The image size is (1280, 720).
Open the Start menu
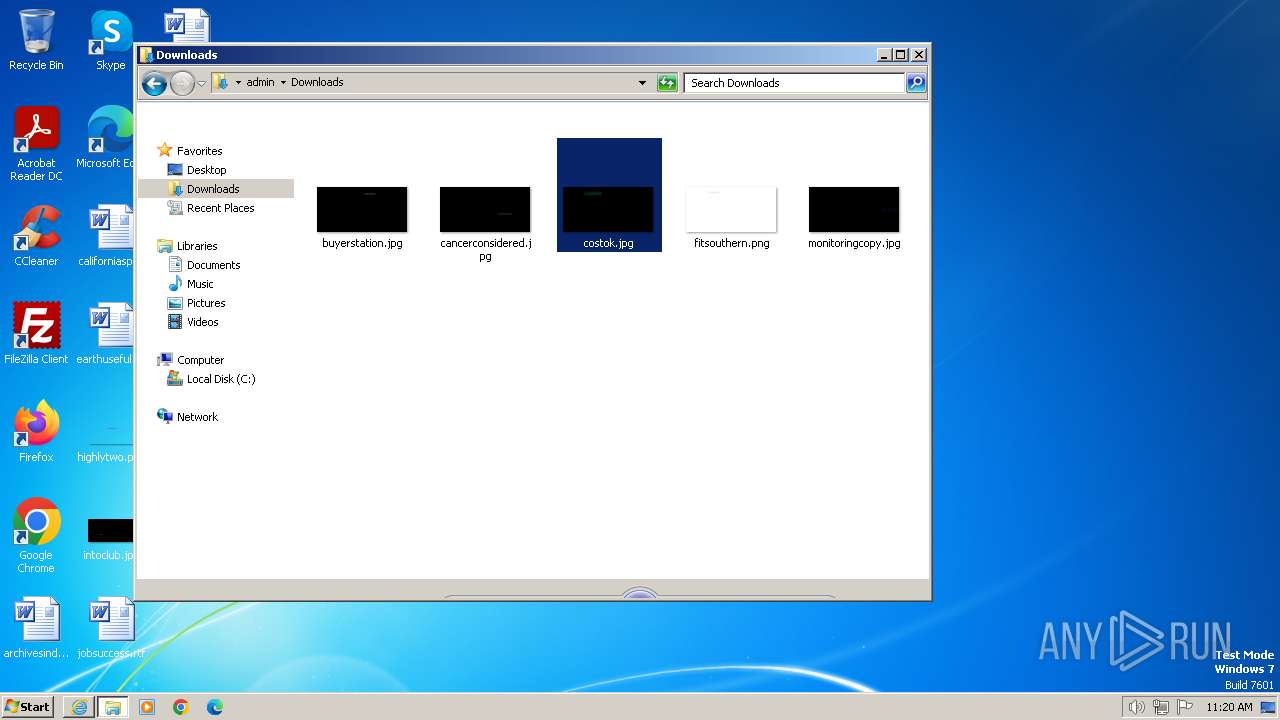[27, 706]
